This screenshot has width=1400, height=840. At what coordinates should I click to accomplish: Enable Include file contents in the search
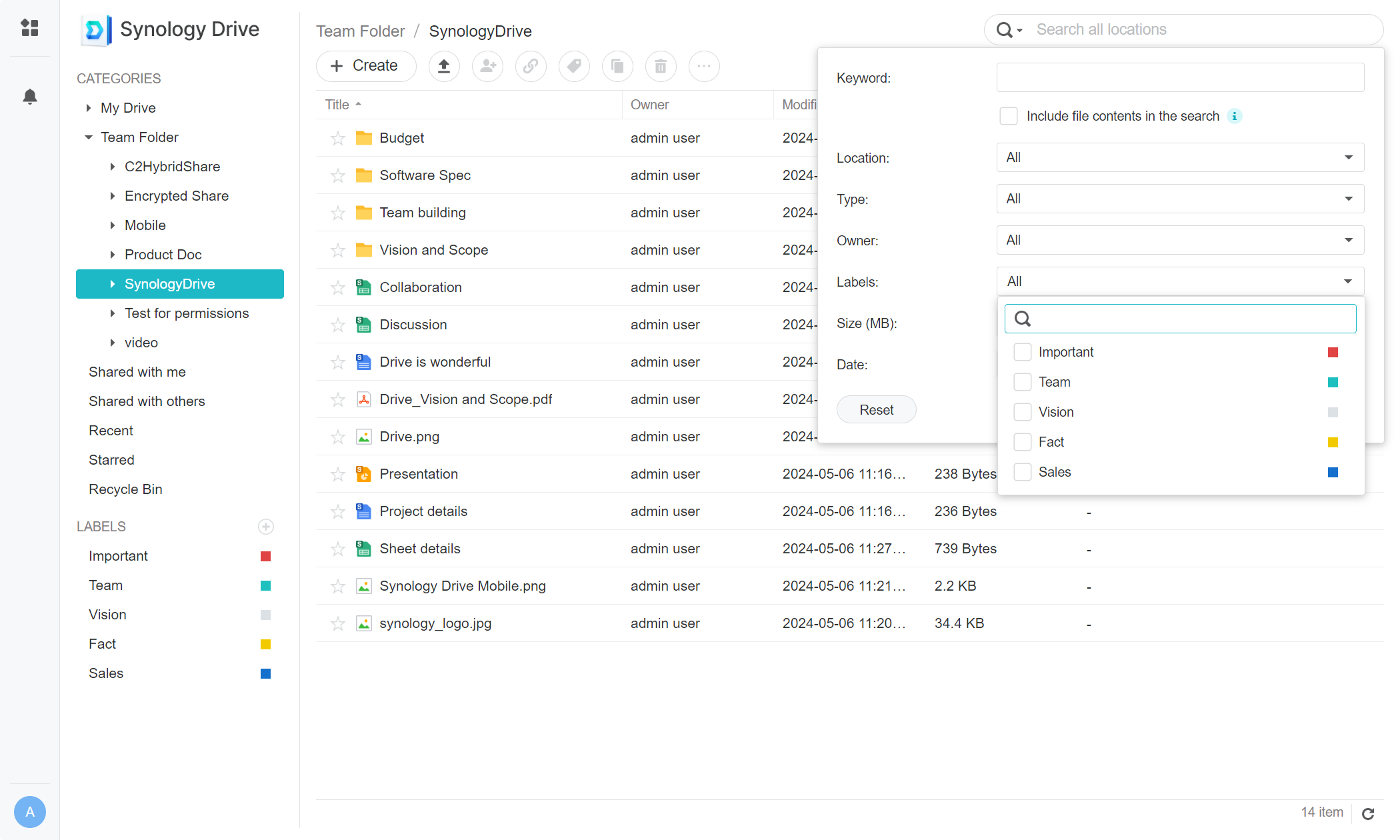(x=1009, y=115)
